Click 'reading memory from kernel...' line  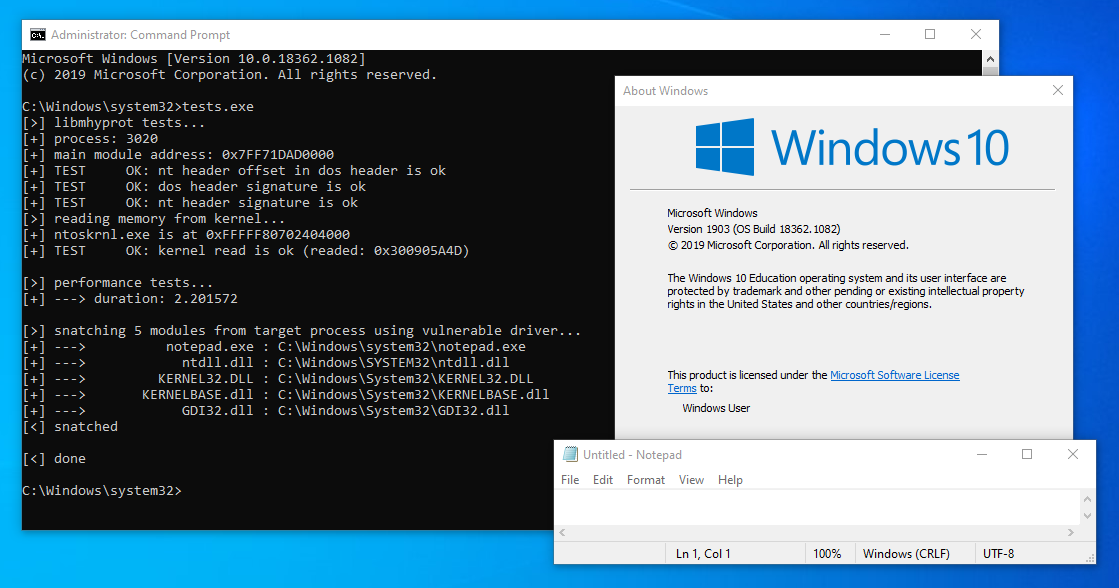click(x=153, y=218)
